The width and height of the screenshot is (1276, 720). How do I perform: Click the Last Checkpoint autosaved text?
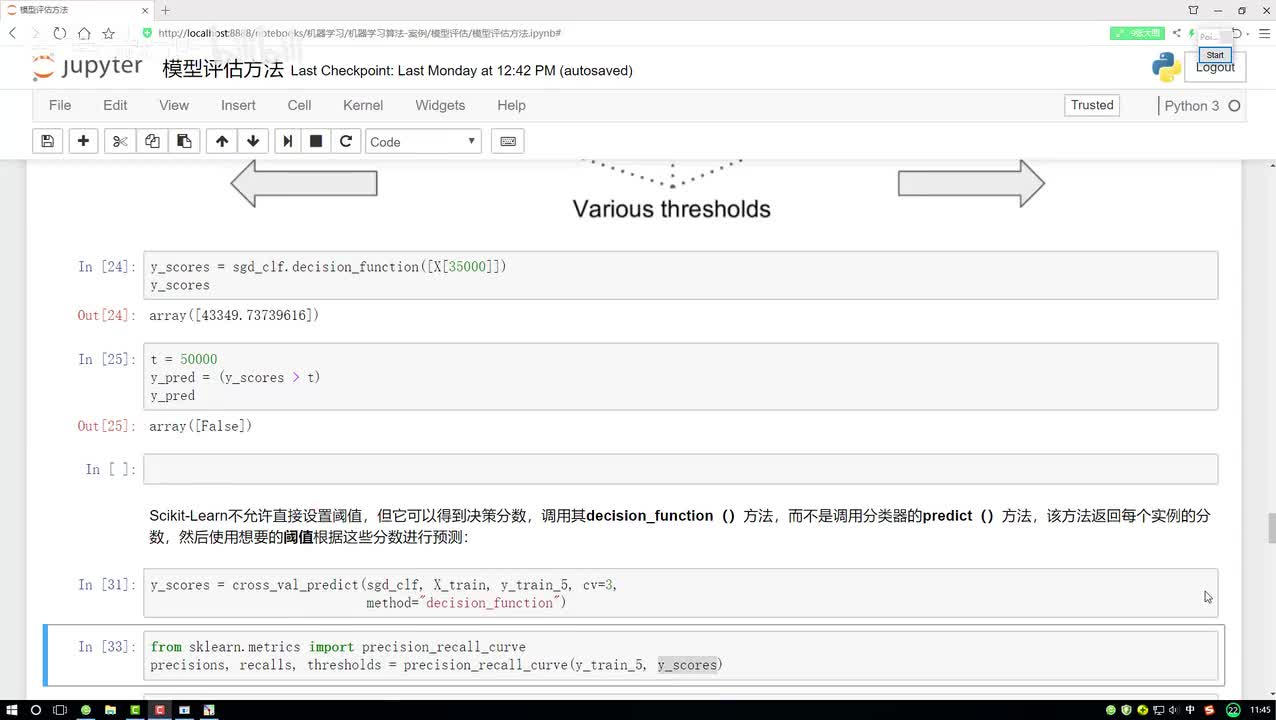(x=461, y=70)
